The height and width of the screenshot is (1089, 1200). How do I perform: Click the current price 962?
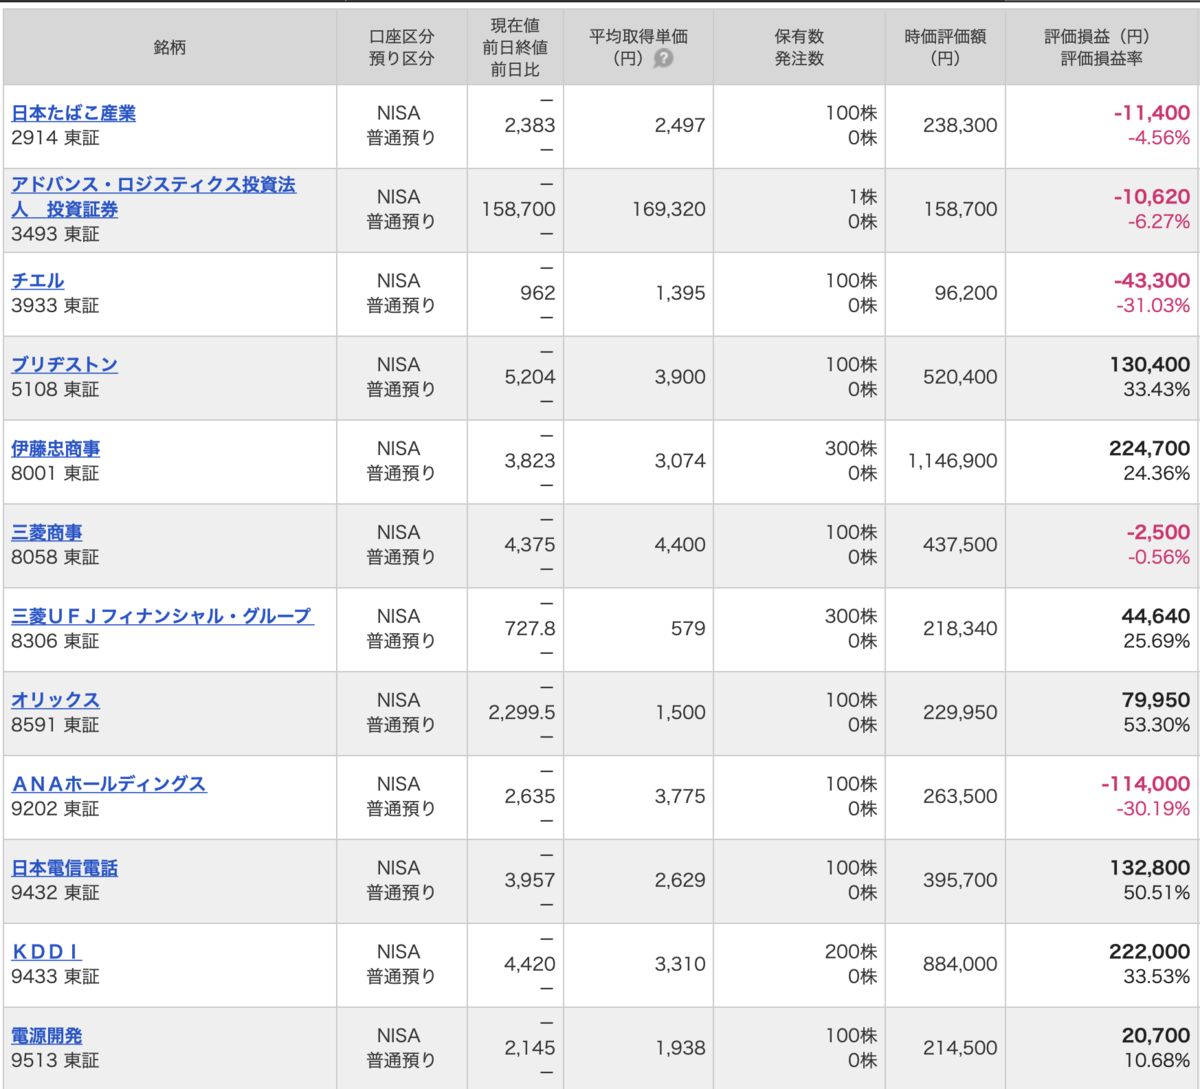(x=537, y=293)
